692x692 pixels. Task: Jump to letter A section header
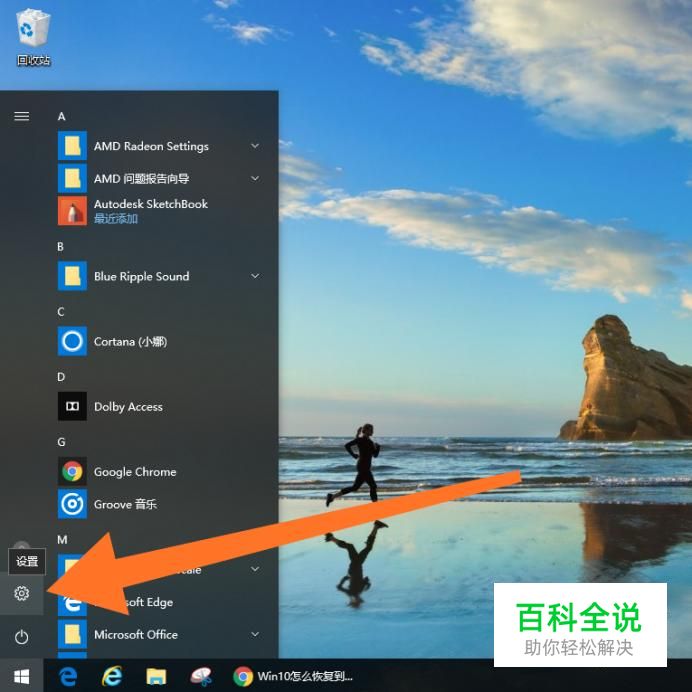[x=61, y=116]
